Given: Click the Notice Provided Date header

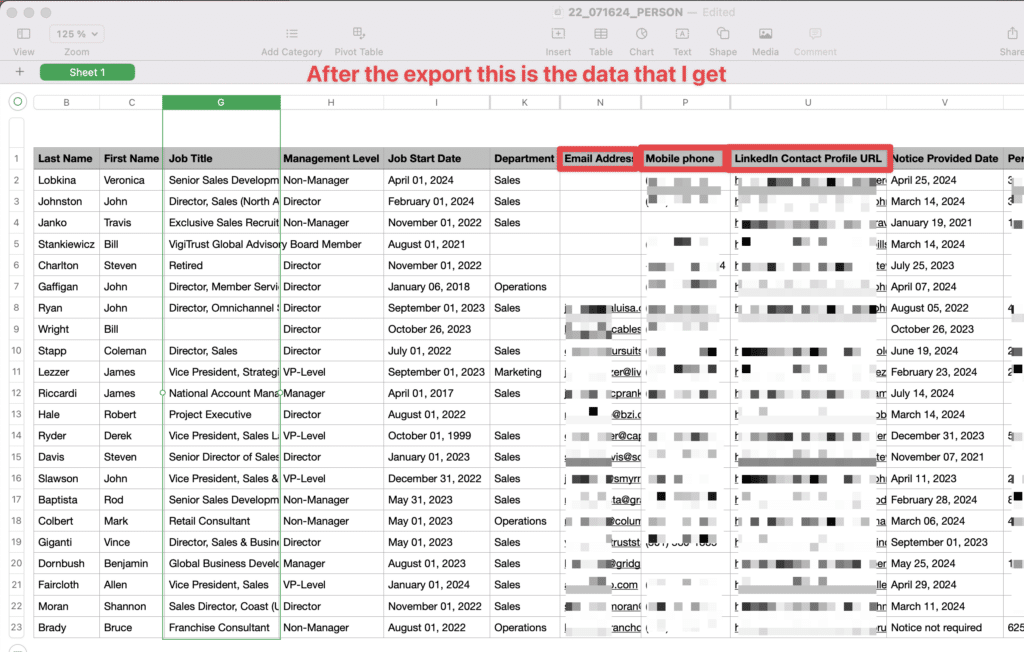Looking at the screenshot, I should 946,159.
